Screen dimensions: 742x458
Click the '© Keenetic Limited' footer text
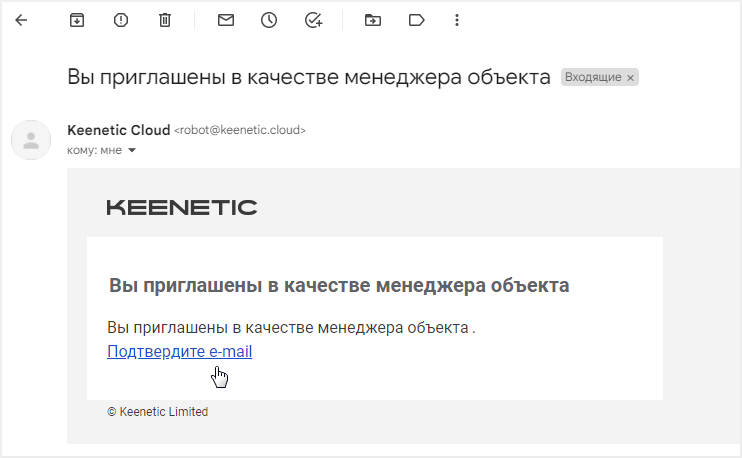[157, 411]
